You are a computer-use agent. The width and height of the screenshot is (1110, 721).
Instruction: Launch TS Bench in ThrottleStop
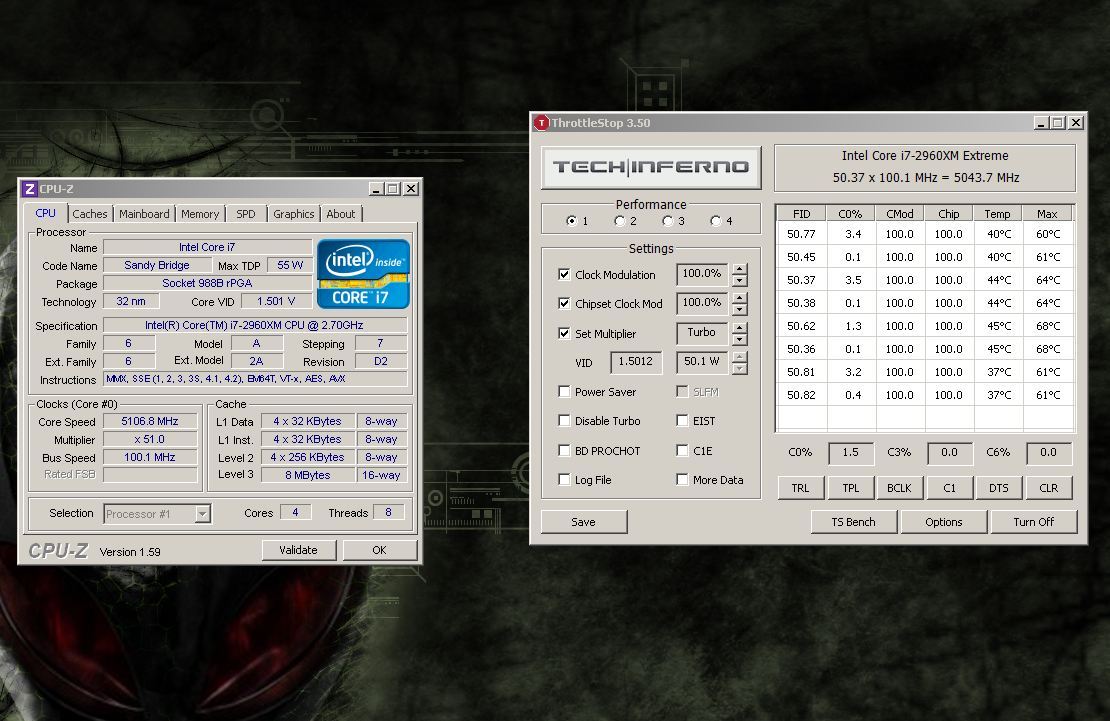point(854,522)
